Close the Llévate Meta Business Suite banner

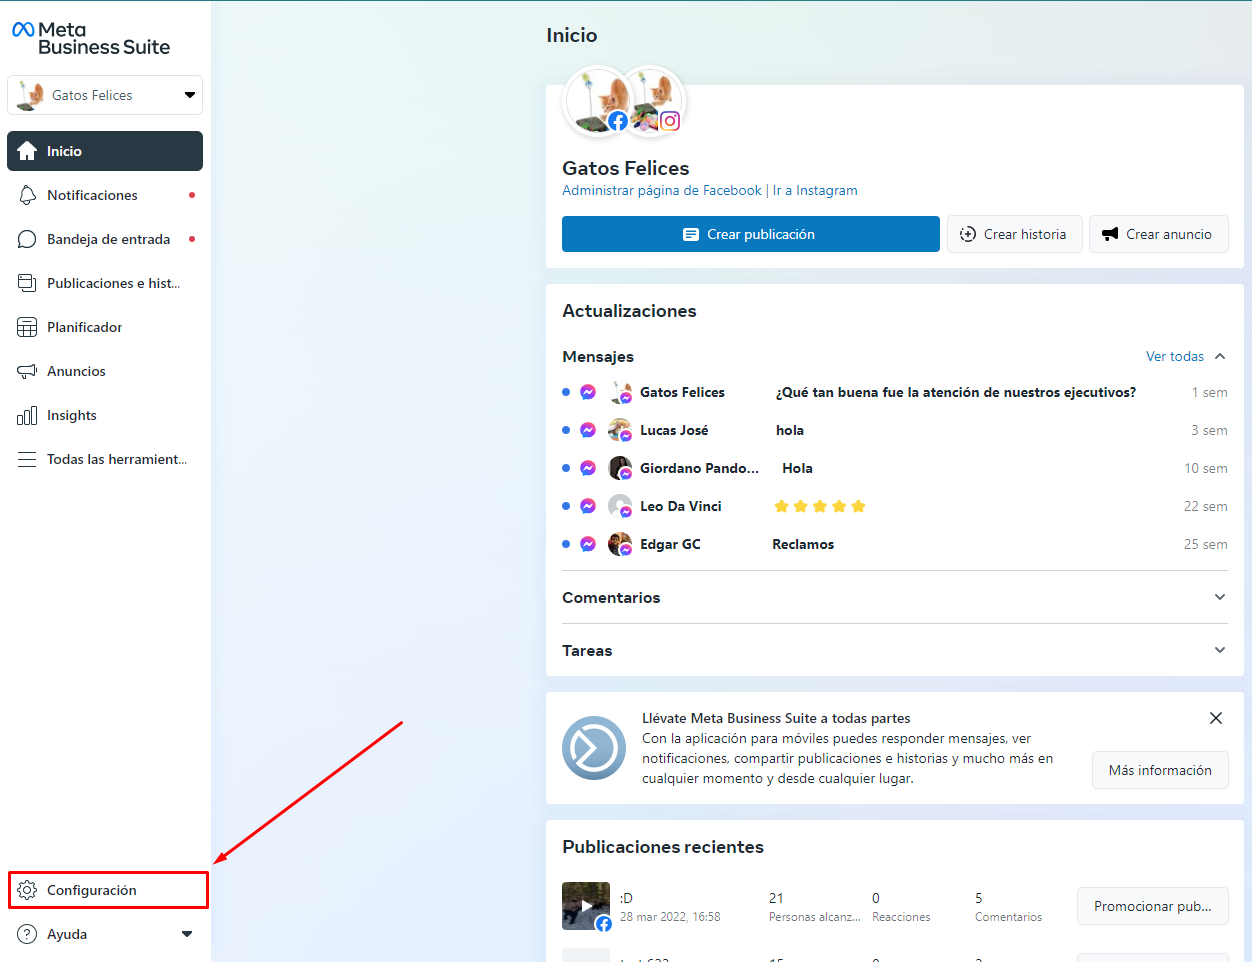1216,718
